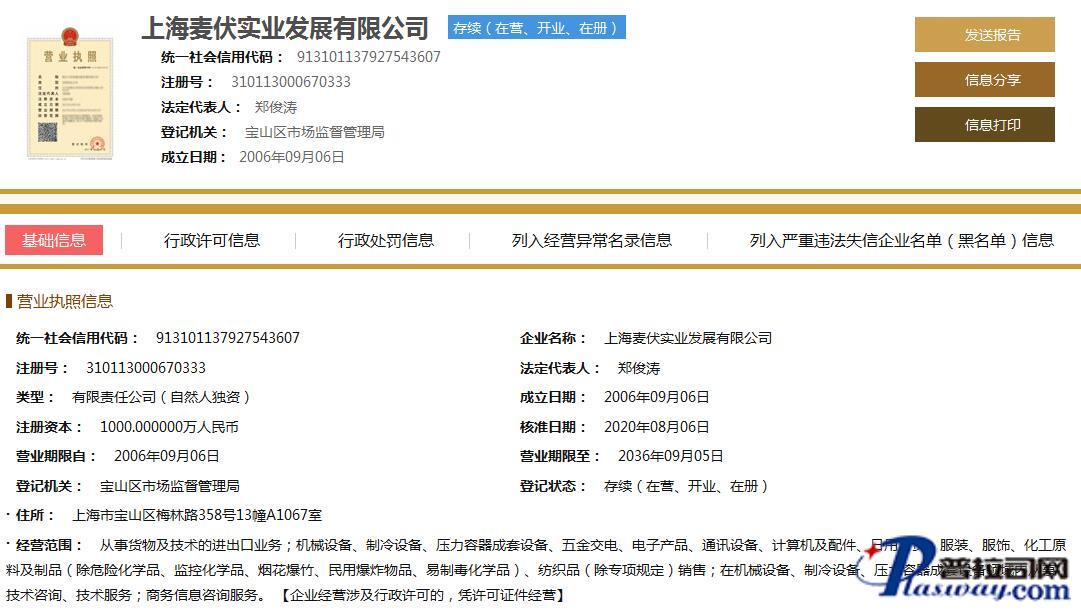Switch to the 行政许可信息 tab

(x=212, y=240)
